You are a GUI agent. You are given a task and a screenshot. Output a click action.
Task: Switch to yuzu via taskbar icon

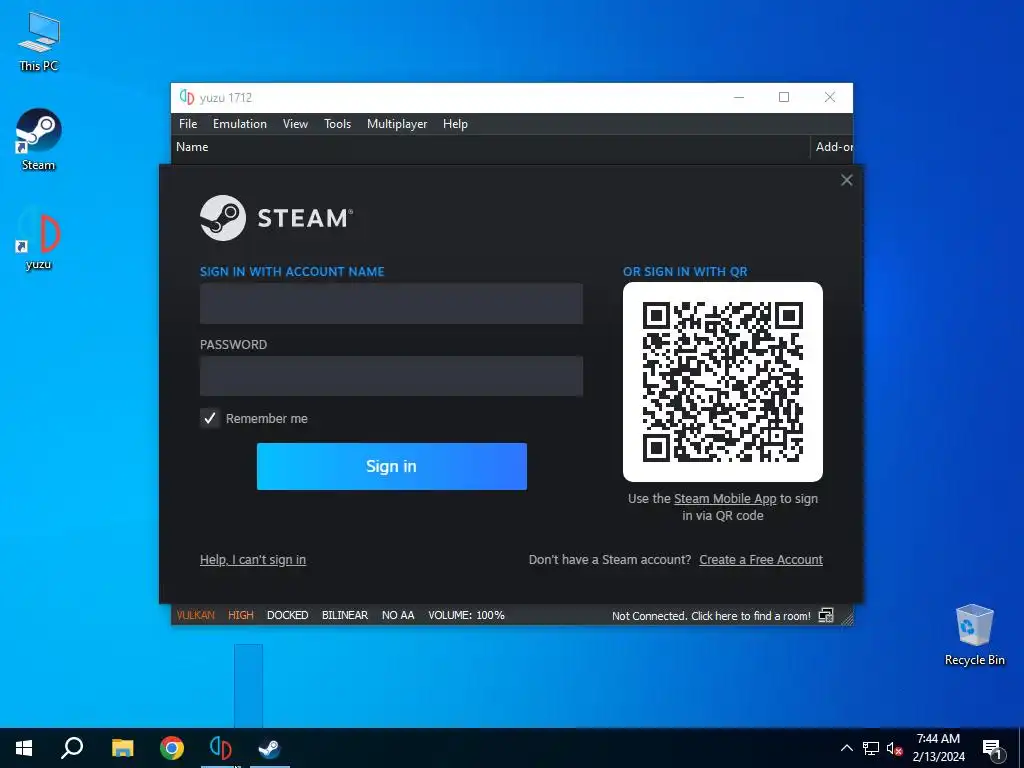(221, 748)
